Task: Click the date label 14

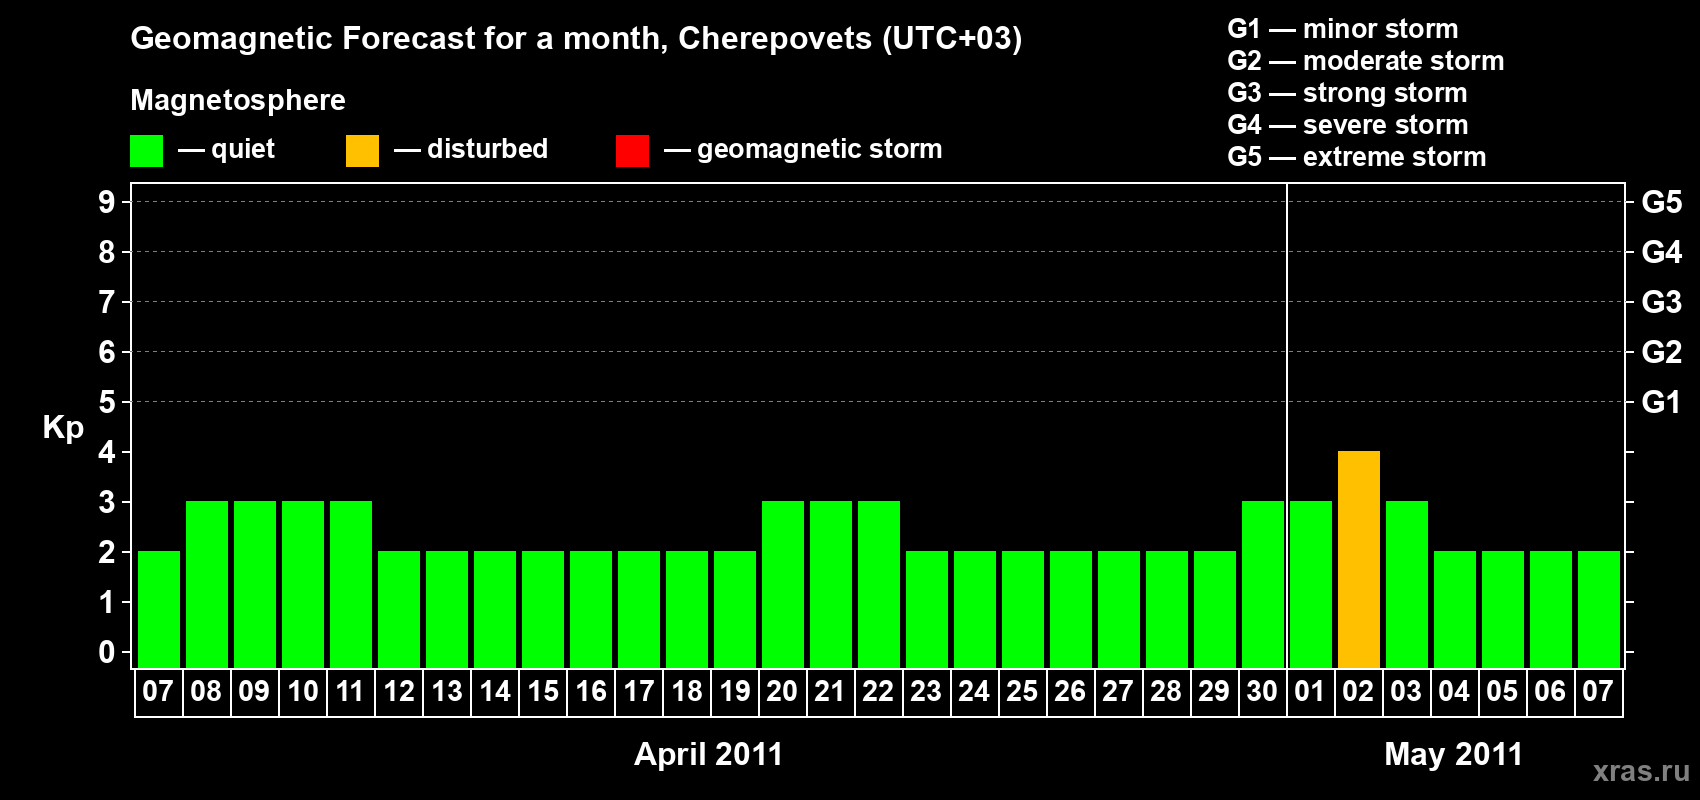Action: pyautogui.click(x=494, y=691)
